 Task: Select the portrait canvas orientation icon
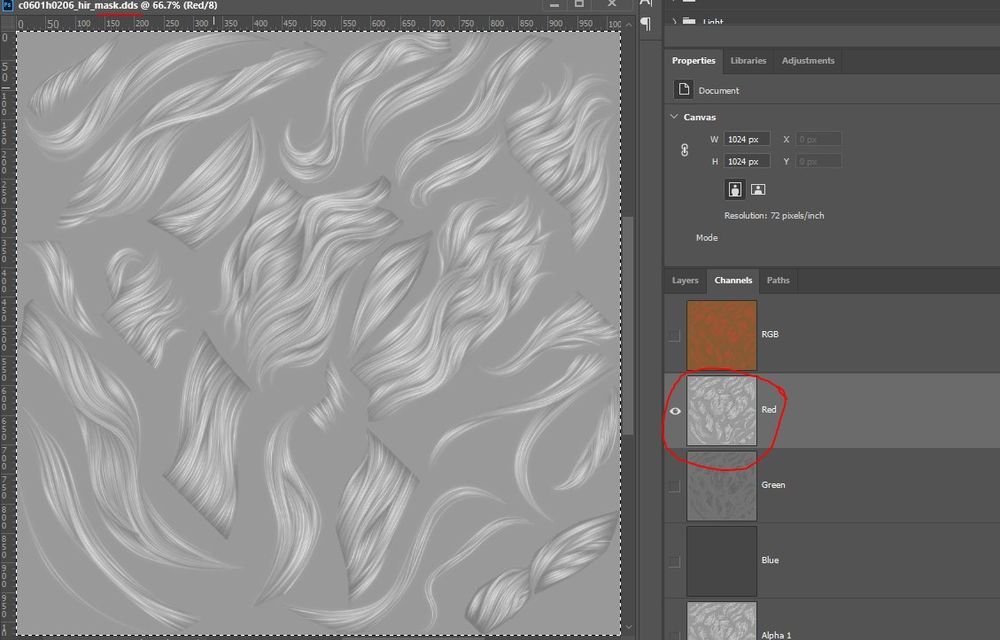pyautogui.click(x=736, y=190)
